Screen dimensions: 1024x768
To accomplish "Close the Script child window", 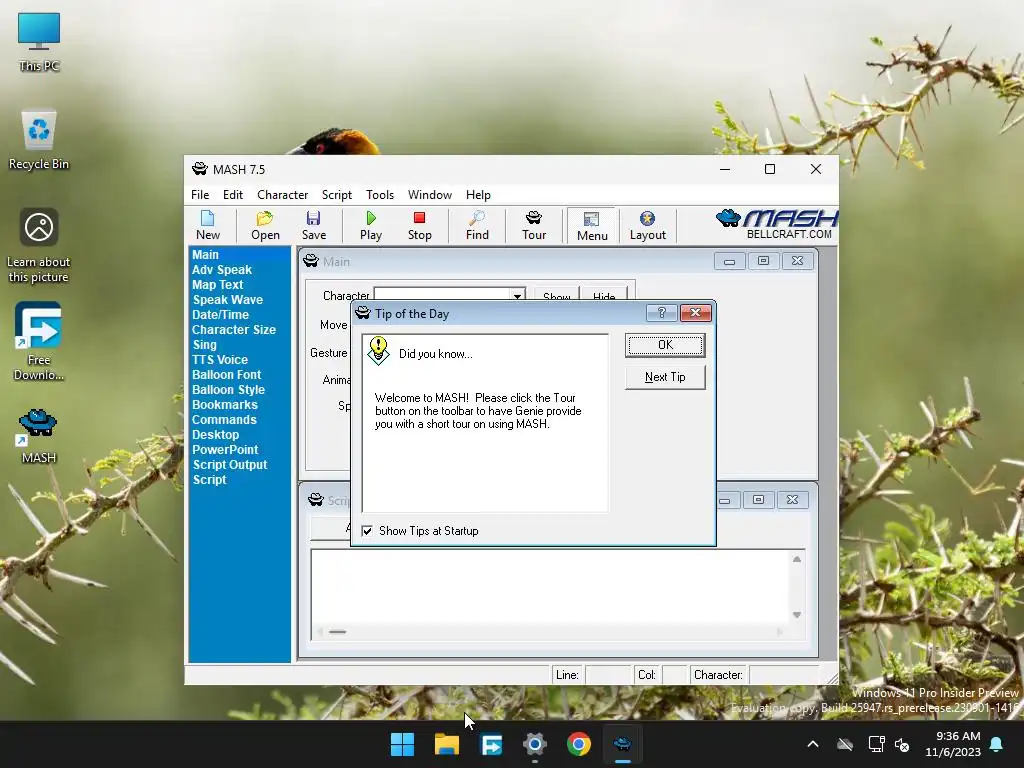I will pyautogui.click(x=792, y=500).
